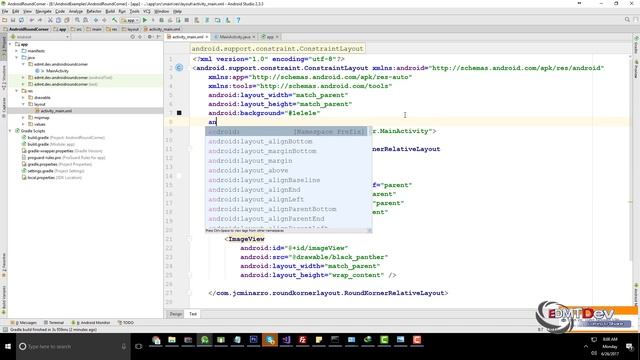Click gutter class icon on line 2
The image size is (640, 360).
tap(179, 68)
